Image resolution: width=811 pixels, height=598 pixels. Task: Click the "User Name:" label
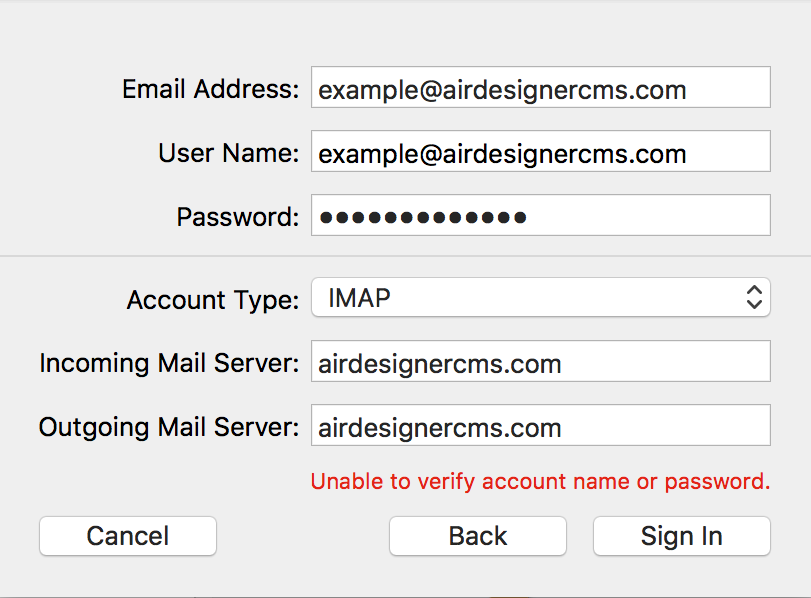228,153
